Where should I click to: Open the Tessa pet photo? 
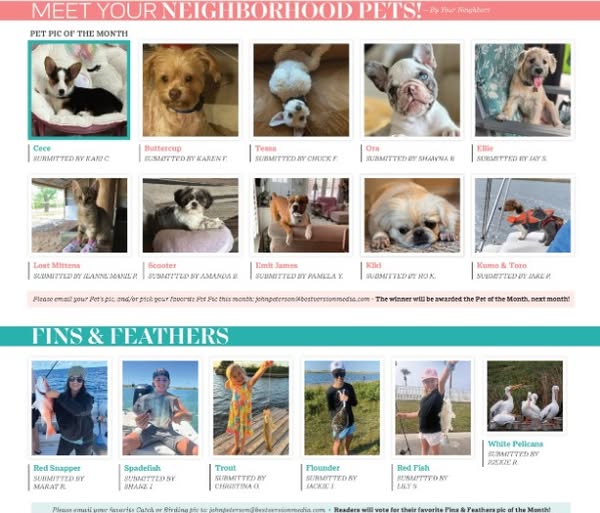point(301,90)
